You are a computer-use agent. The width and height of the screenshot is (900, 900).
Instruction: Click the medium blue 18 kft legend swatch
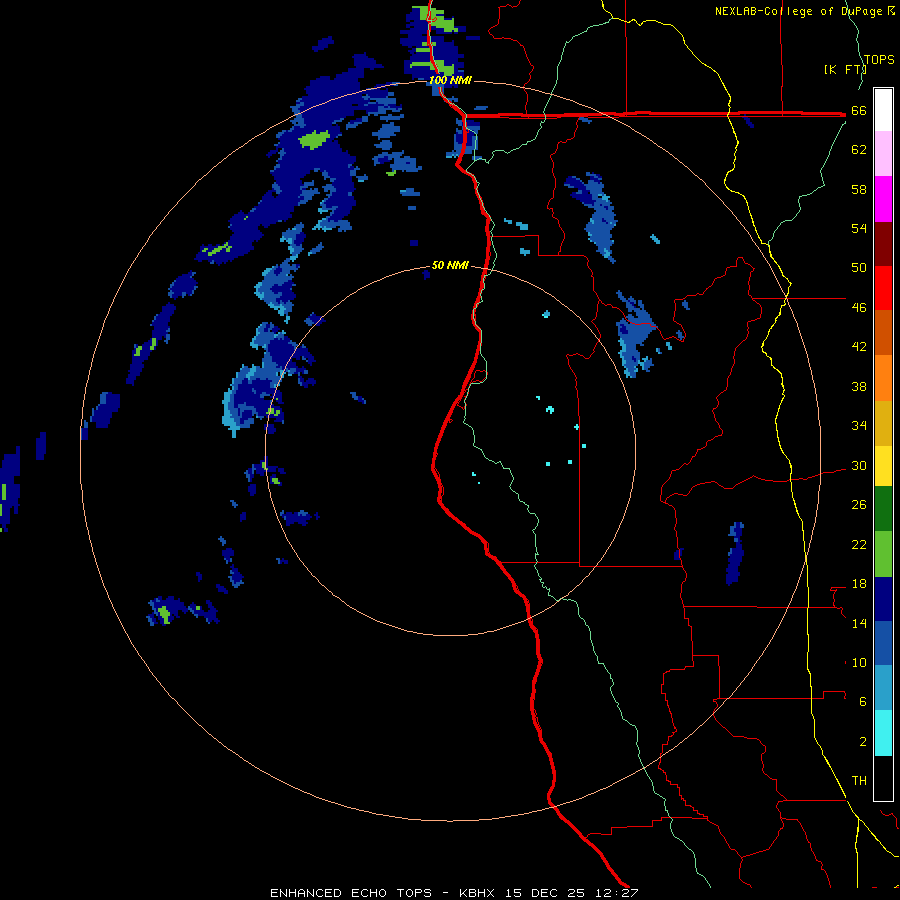tap(883, 643)
